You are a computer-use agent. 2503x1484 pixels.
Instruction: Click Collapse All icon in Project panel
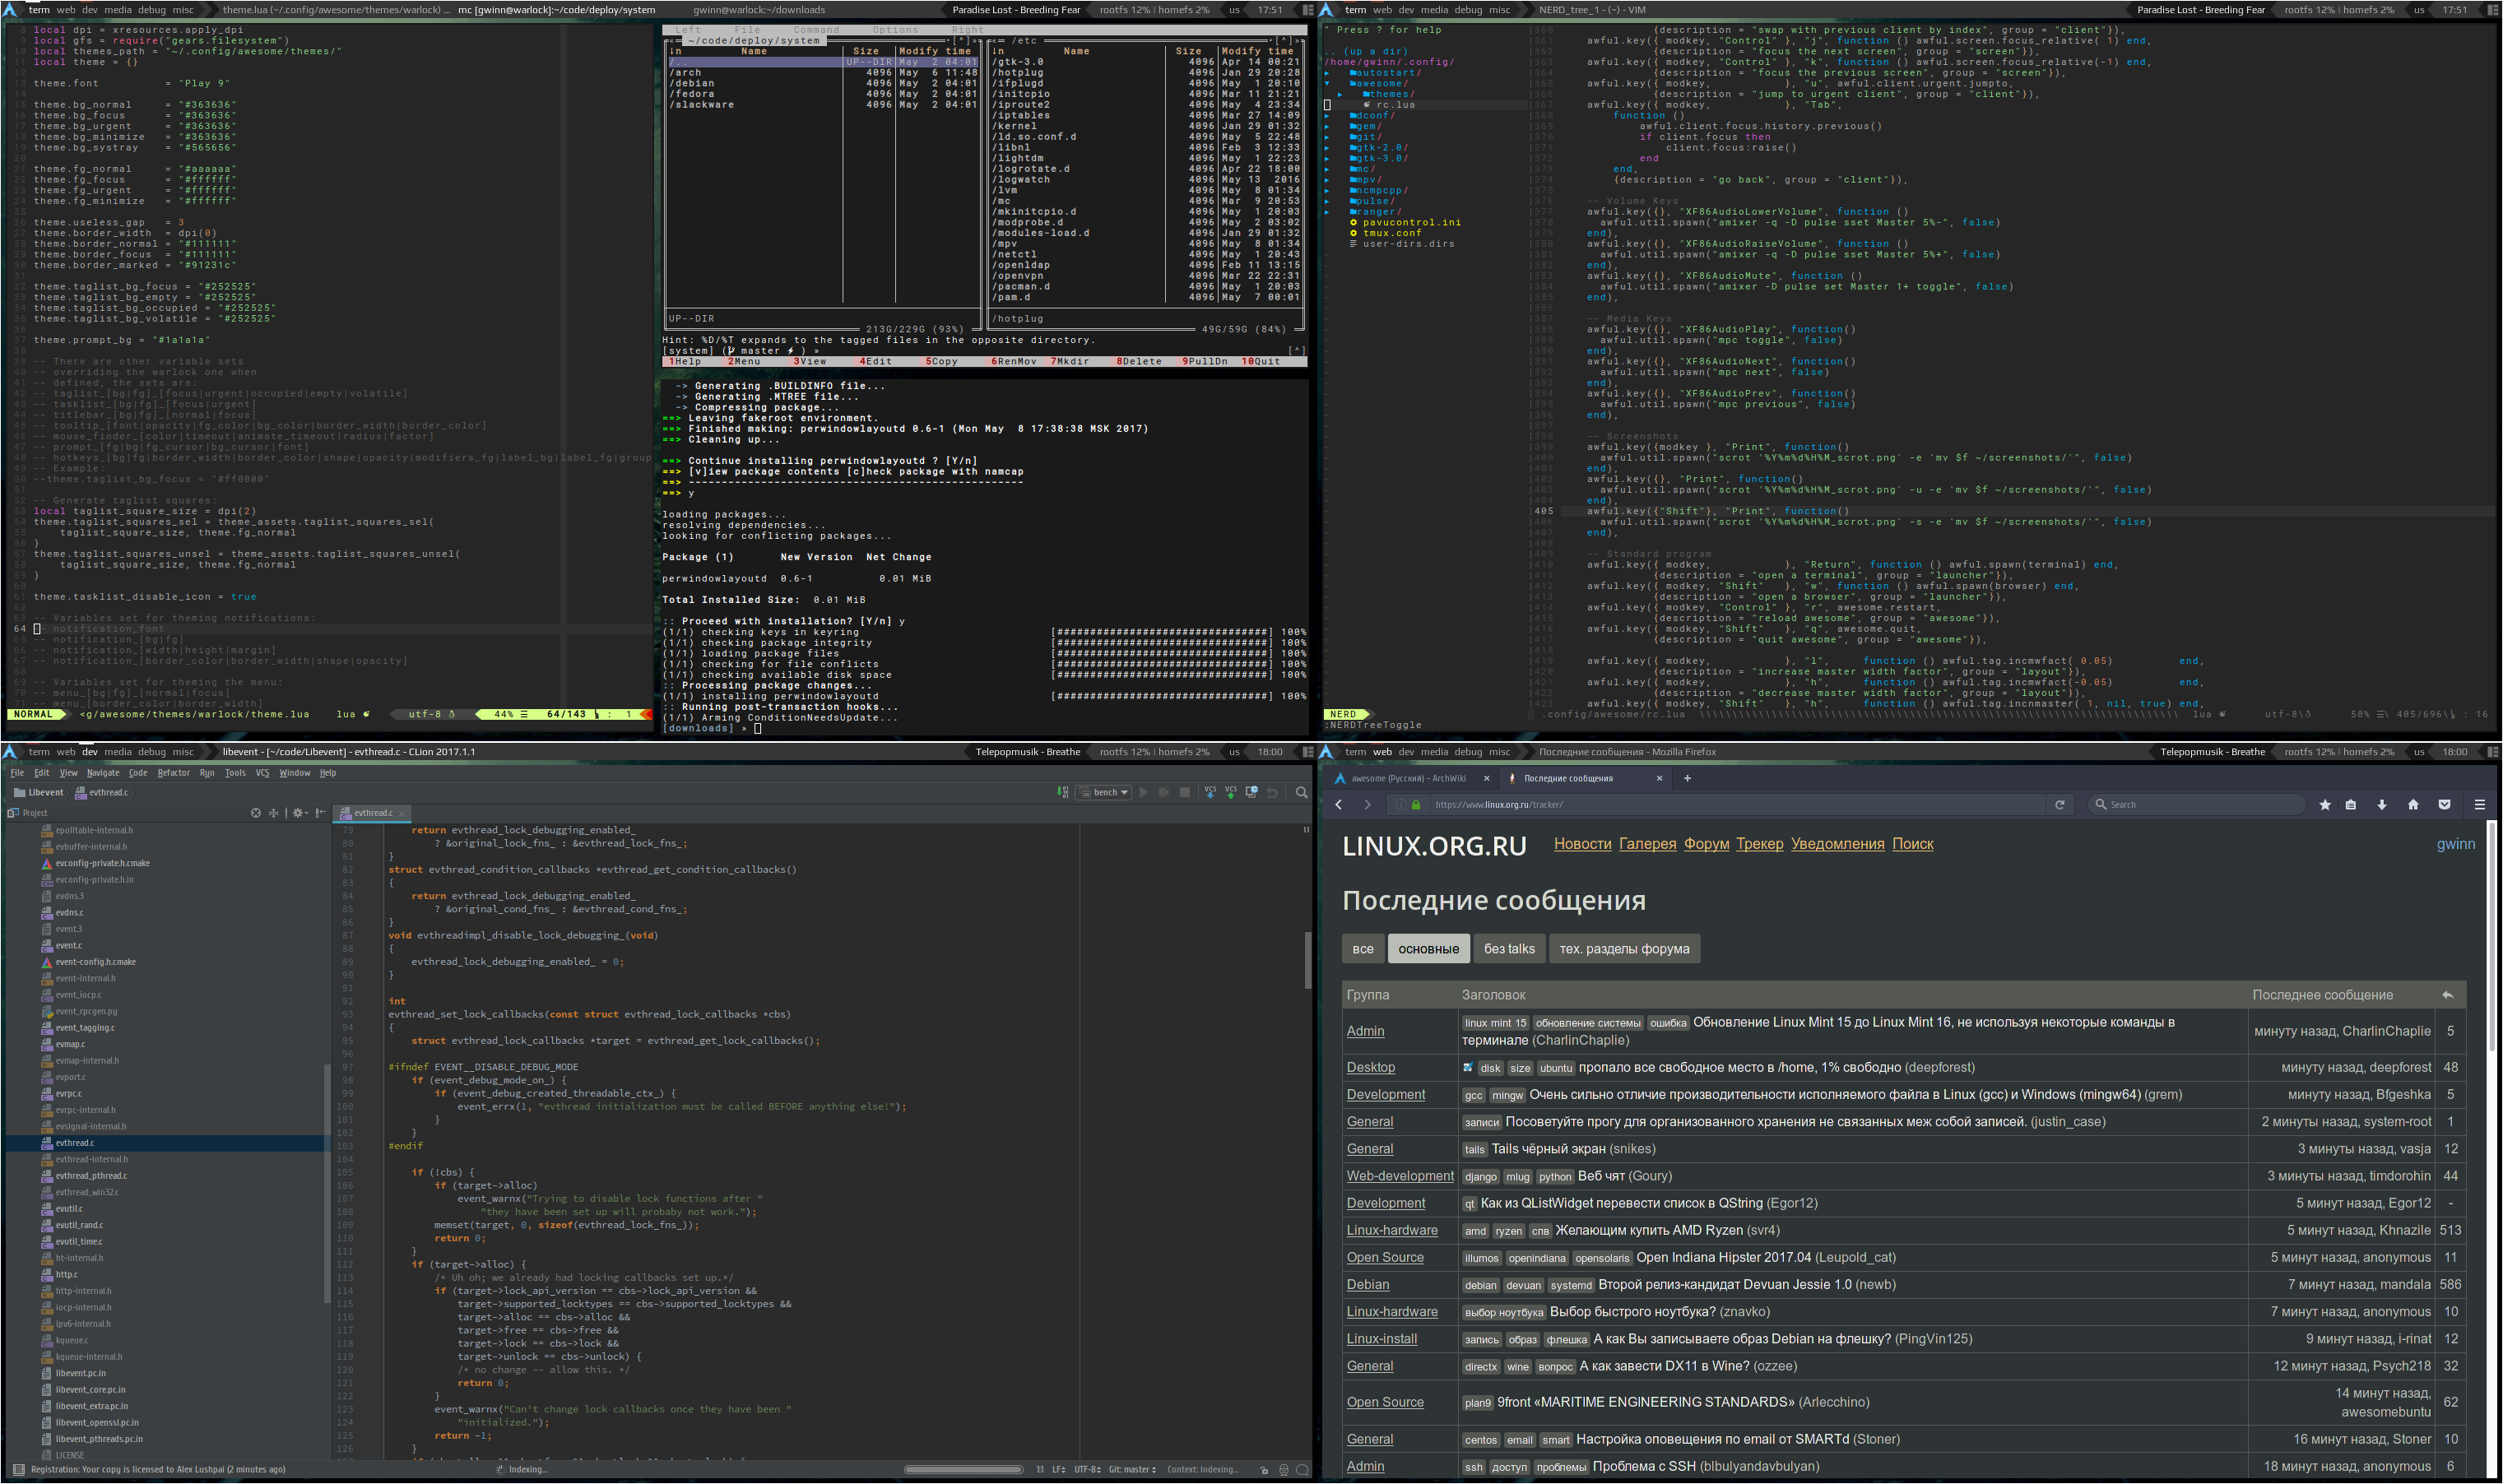[x=273, y=813]
